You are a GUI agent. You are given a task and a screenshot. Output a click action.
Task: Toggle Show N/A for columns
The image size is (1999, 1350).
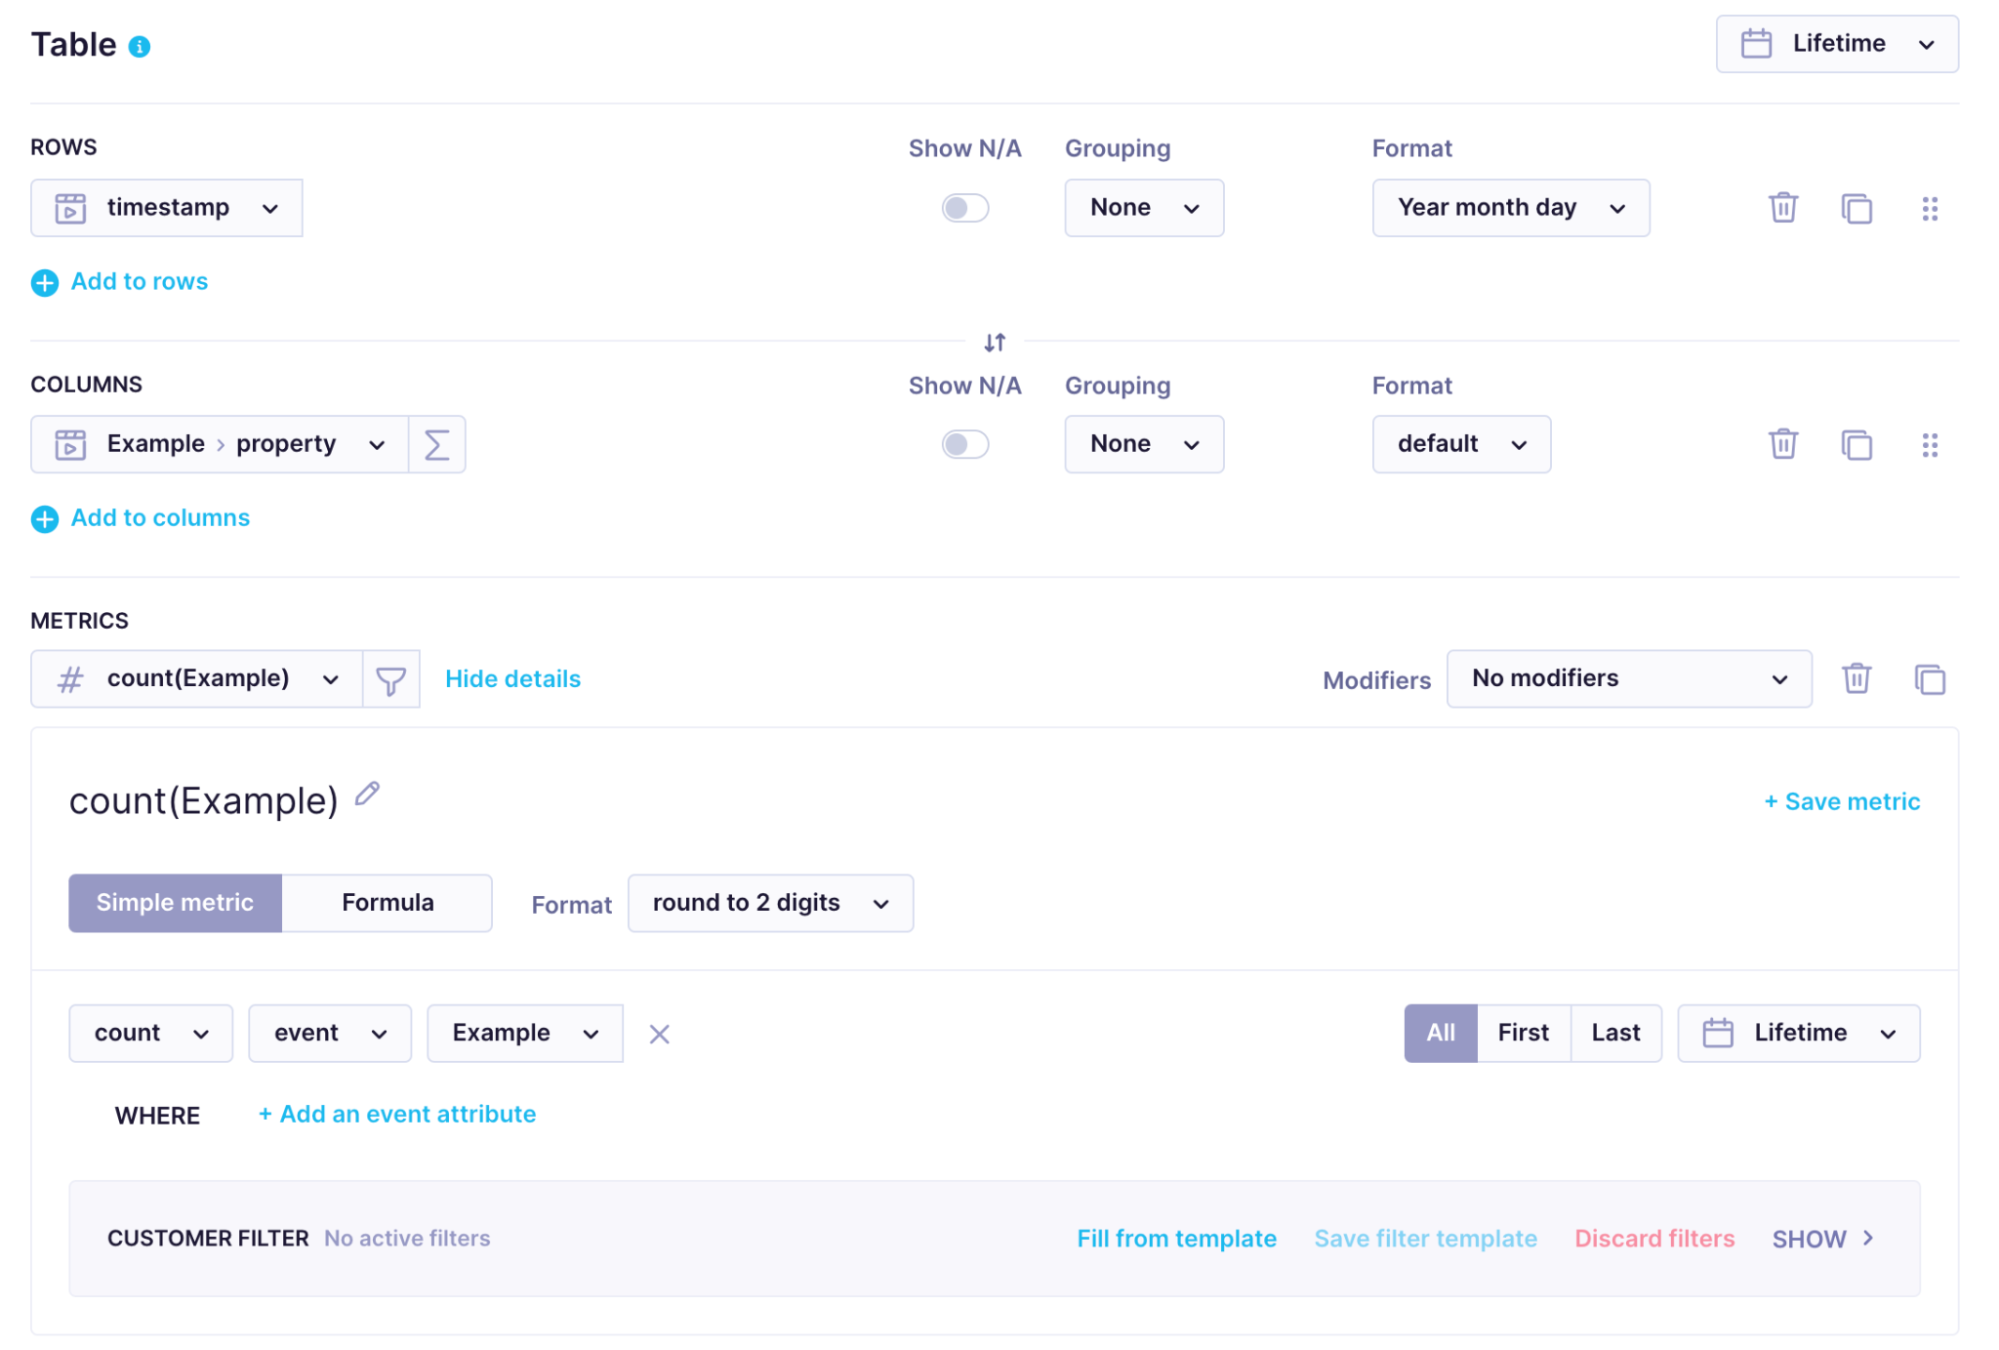pos(964,444)
